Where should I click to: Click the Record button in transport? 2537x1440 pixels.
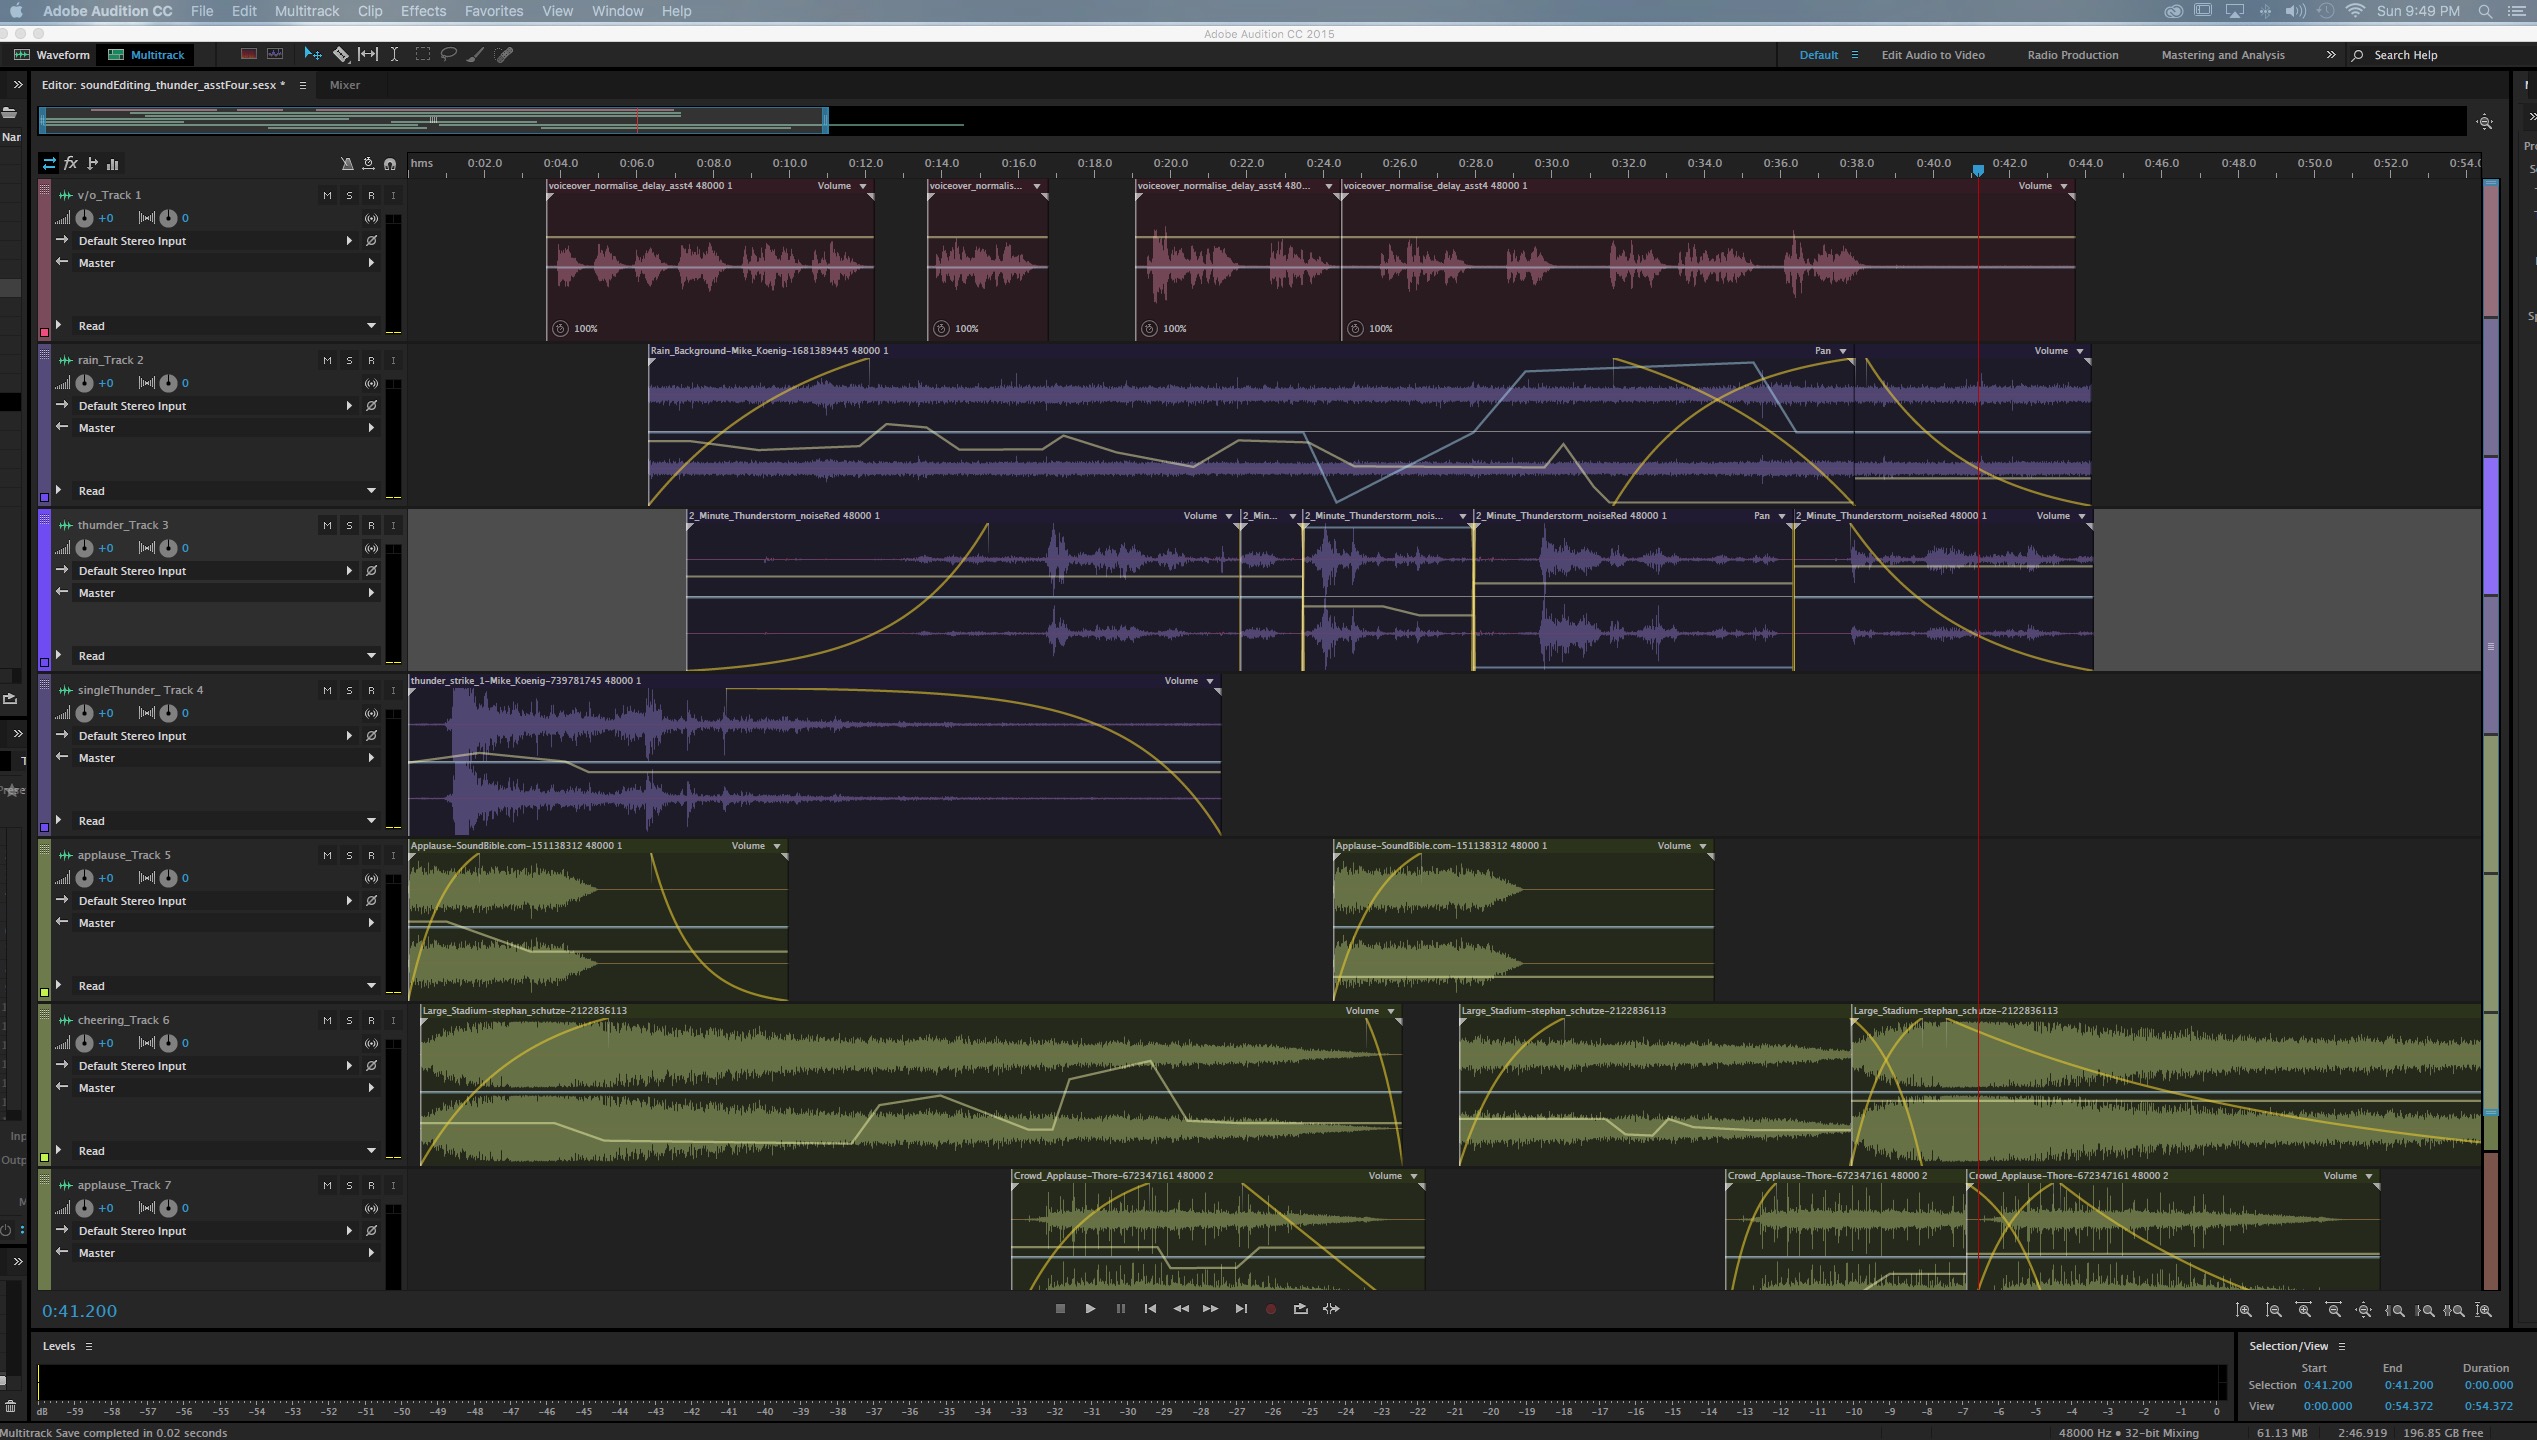(1271, 1309)
